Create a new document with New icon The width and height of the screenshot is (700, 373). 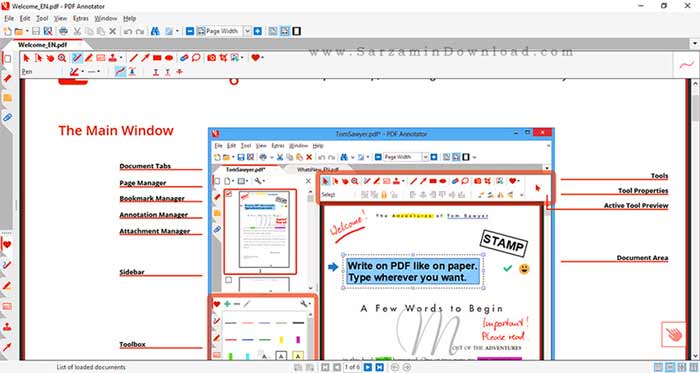click(x=7, y=31)
